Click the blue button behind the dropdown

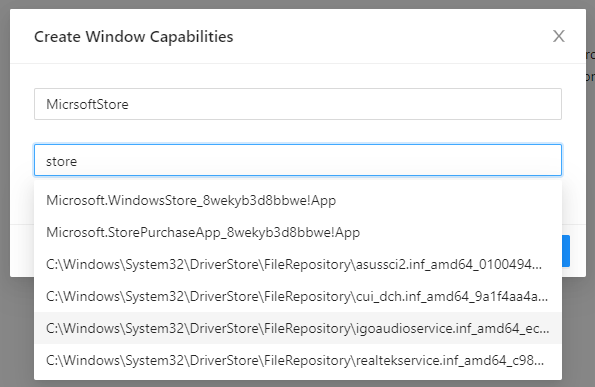point(566,251)
